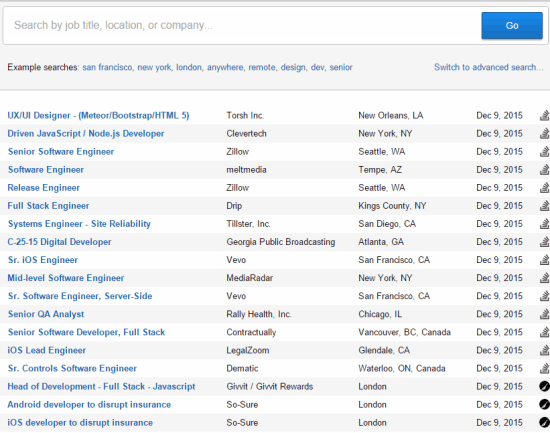550x433 pixels.
Task: Try the 'design' example search
Action: (293, 67)
